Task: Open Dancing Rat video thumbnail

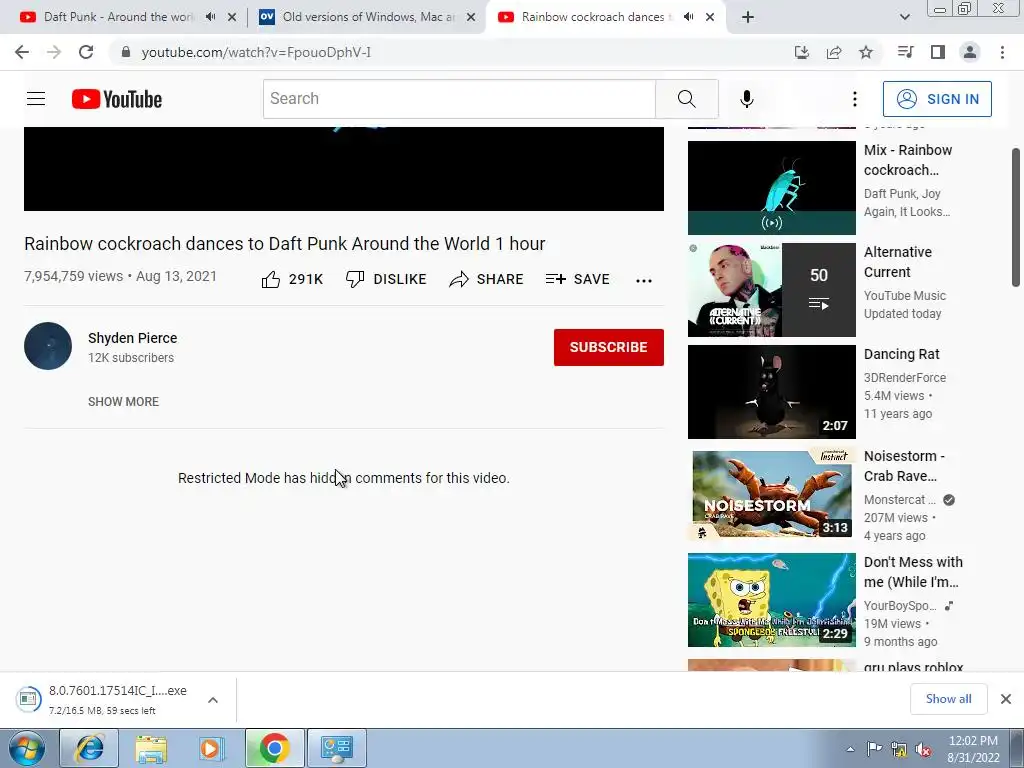Action: point(771,392)
